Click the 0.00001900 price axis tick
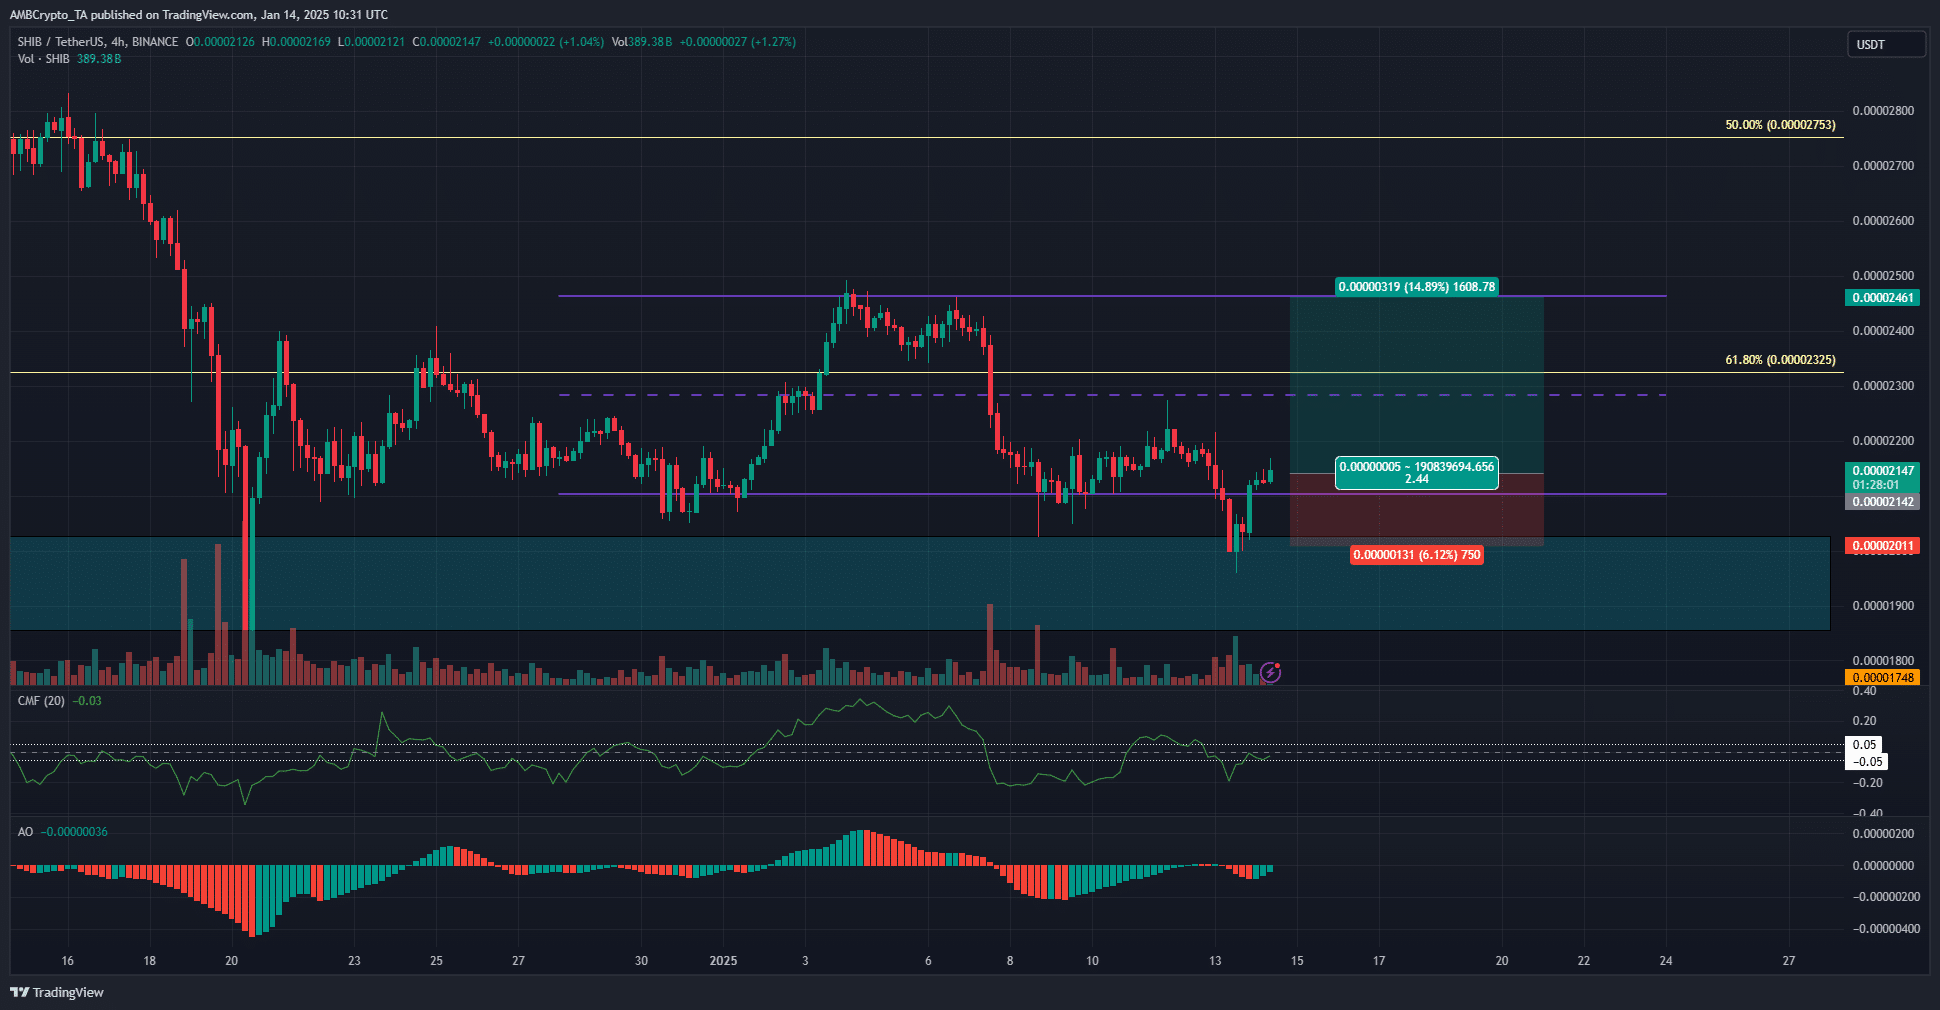Image resolution: width=1940 pixels, height=1010 pixels. point(1883,606)
